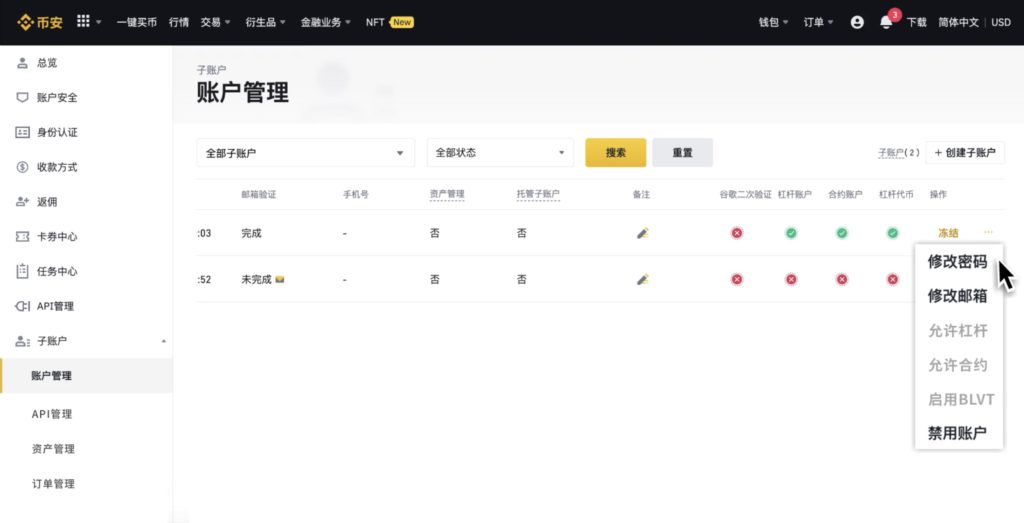Click the 托管子账户 column header
Image resolution: width=1024 pixels, height=523 pixels.
537,194
